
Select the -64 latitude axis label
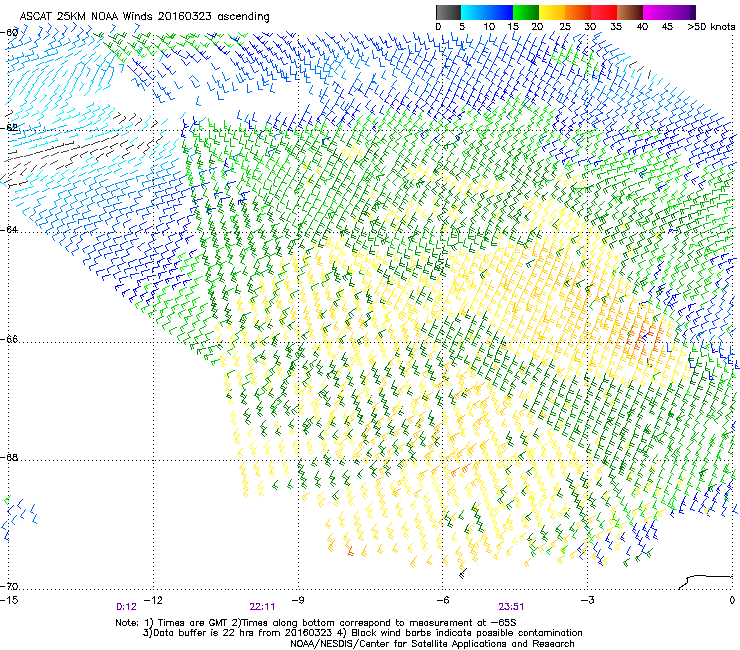pyautogui.click(x=10, y=229)
